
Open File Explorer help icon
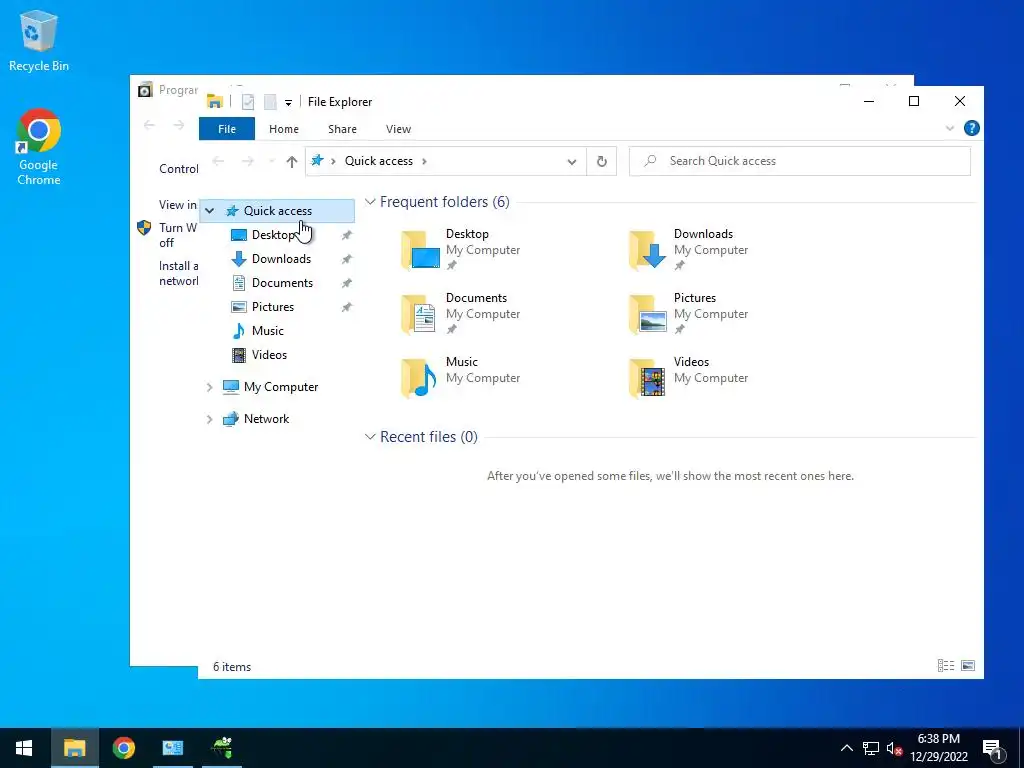click(x=971, y=128)
